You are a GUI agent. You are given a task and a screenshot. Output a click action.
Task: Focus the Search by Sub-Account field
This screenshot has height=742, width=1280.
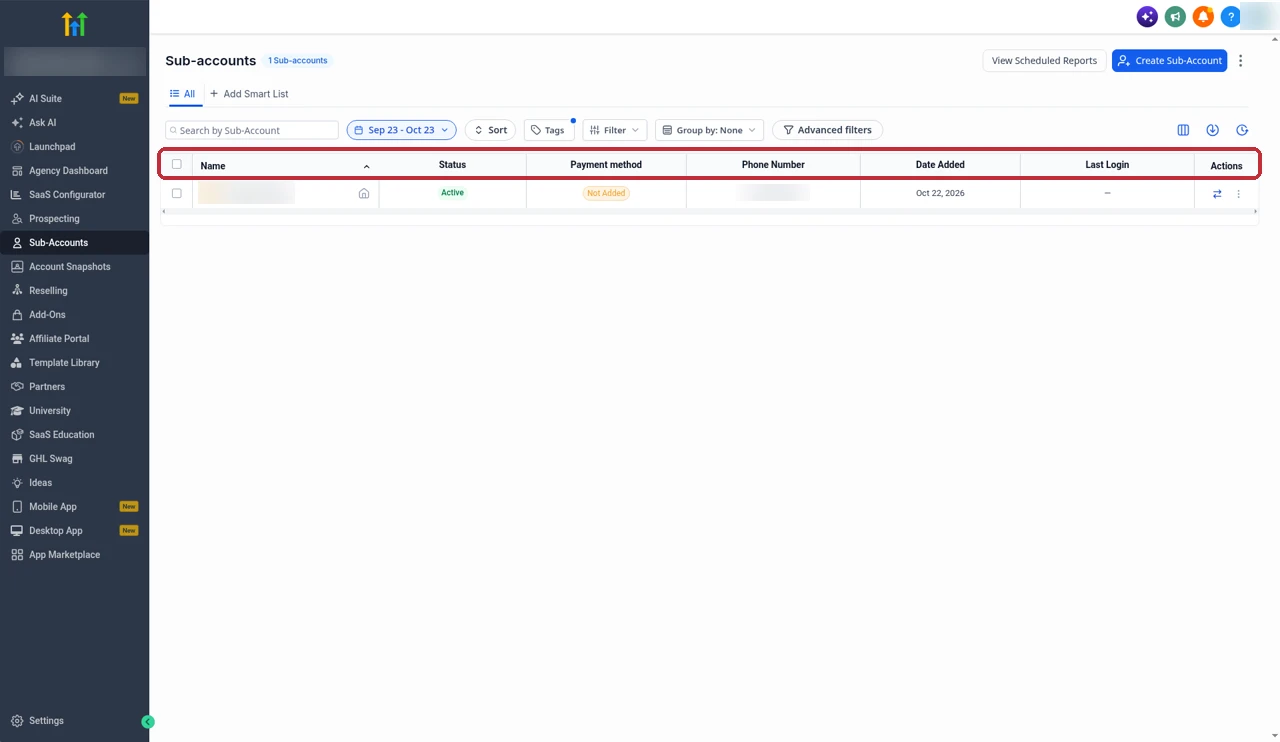[x=252, y=130]
